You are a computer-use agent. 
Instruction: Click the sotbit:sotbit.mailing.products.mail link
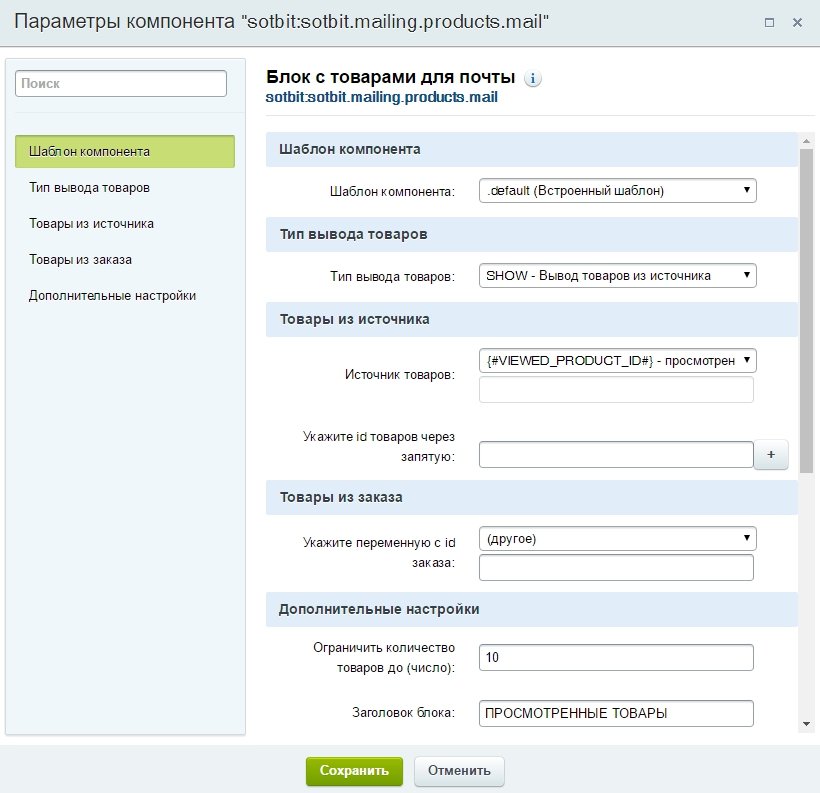(382, 97)
